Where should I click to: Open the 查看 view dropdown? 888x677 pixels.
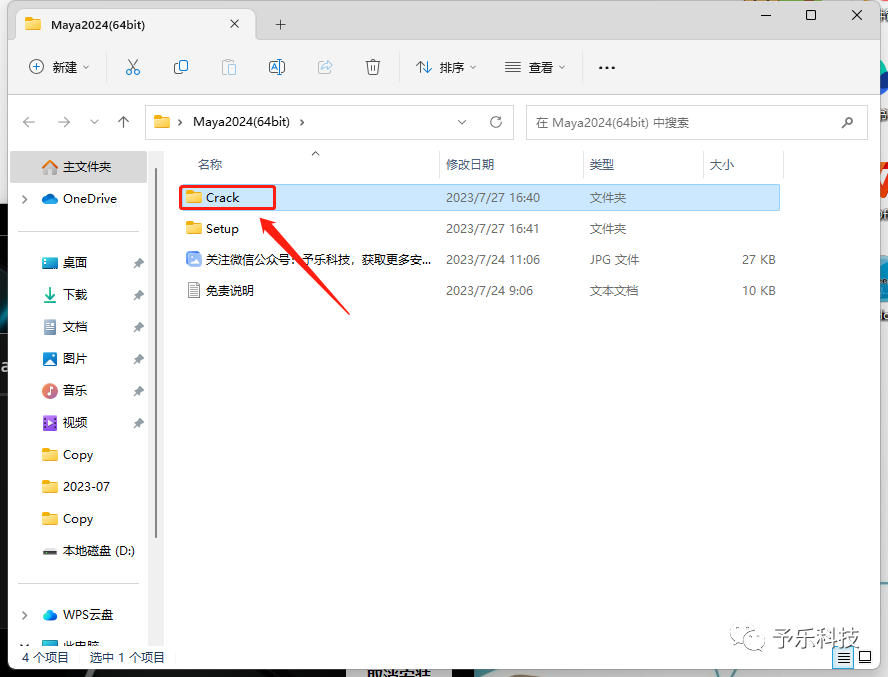pyautogui.click(x=535, y=67)
